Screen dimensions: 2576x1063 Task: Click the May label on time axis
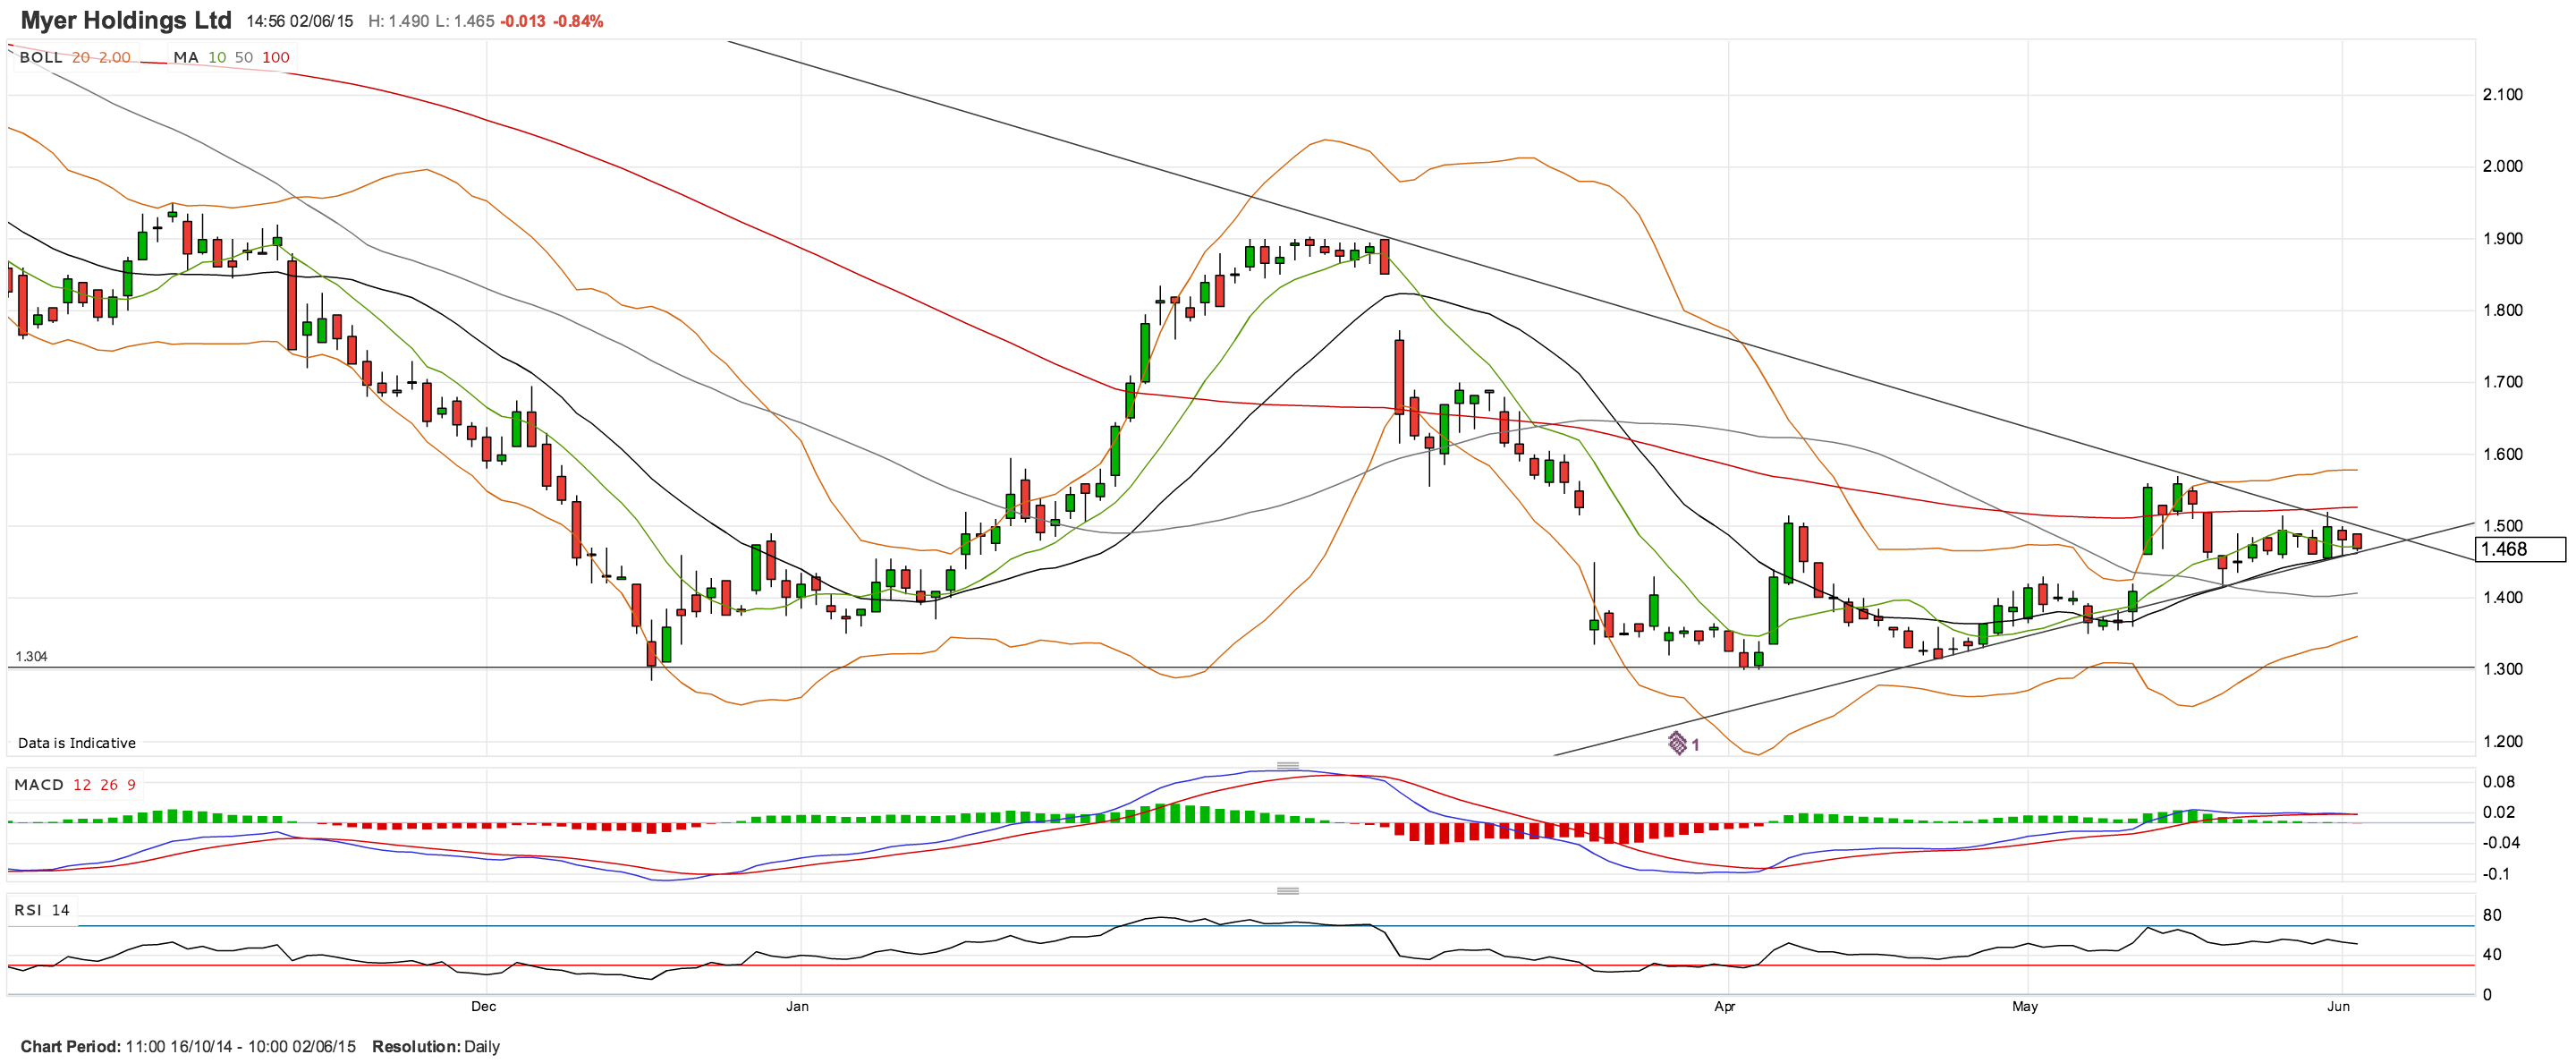(2025, 1006)
